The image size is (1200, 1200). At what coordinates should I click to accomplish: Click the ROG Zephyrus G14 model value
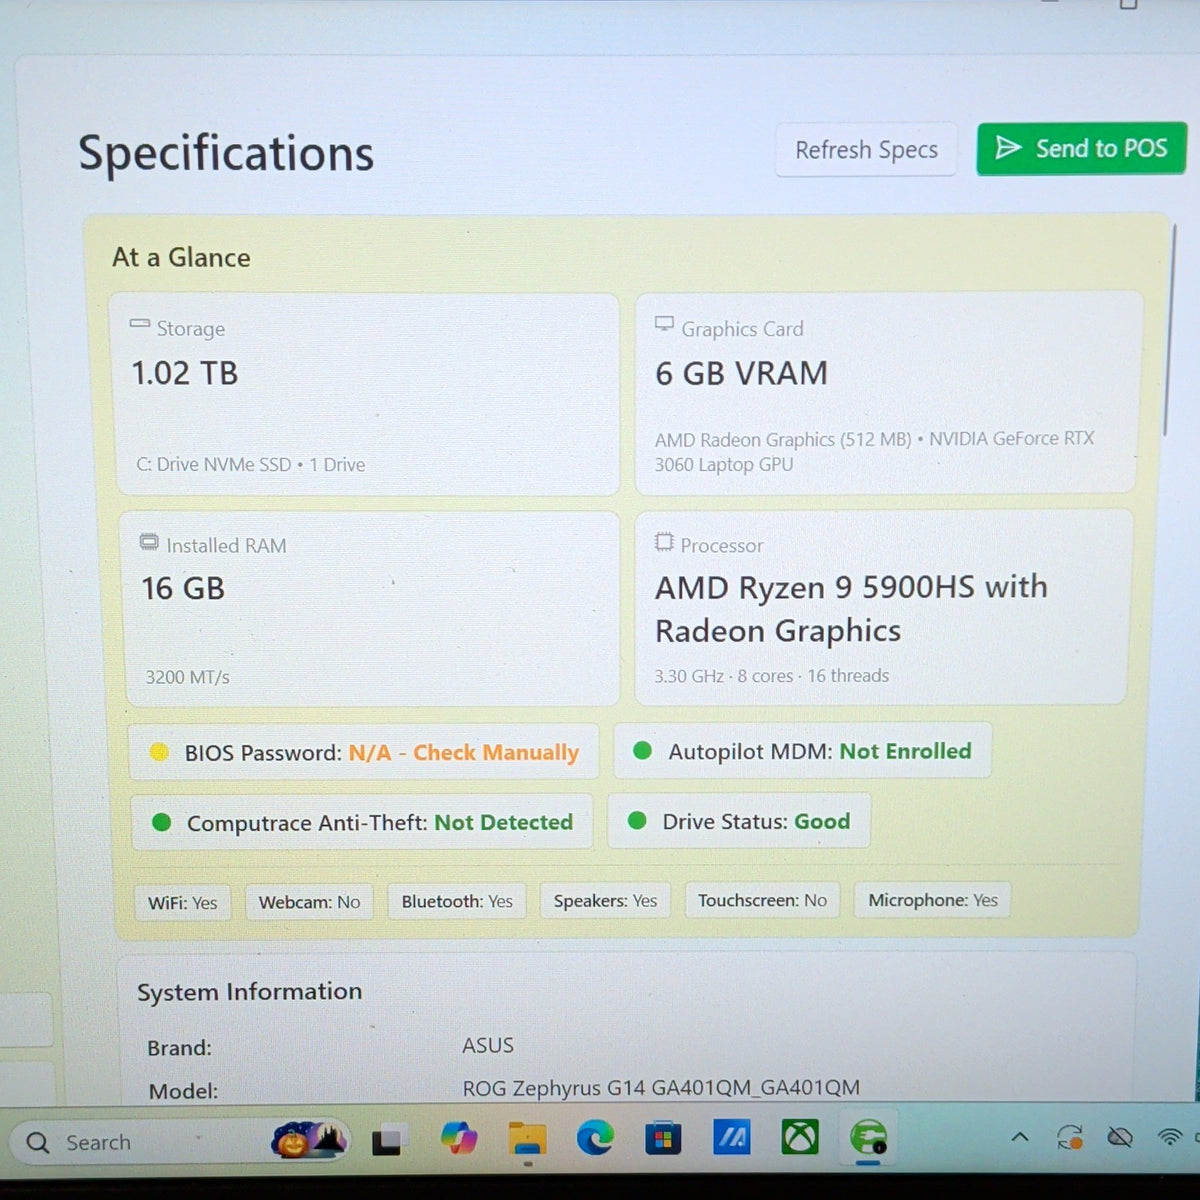click(x=661, y=1088)
